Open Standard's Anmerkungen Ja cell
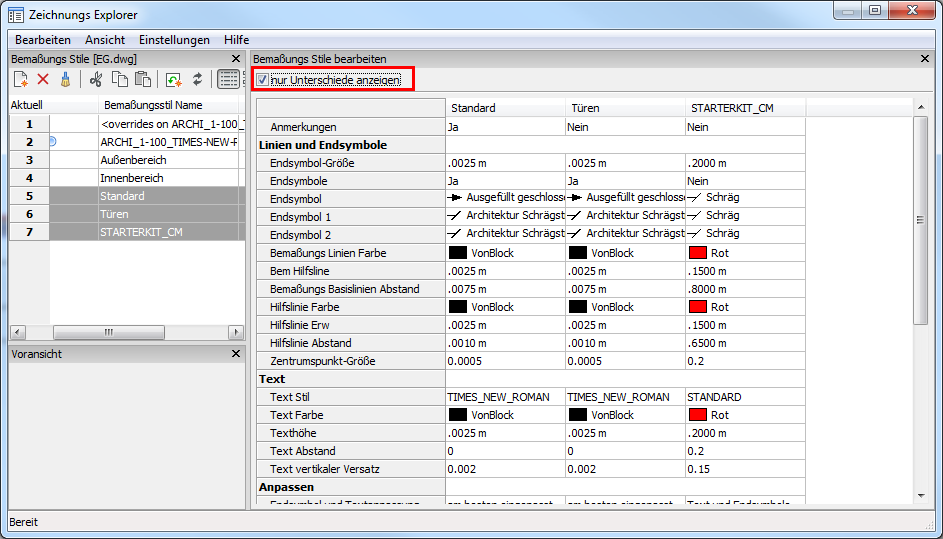The width and height of the screenshot is (943, 539). [505, 127]
